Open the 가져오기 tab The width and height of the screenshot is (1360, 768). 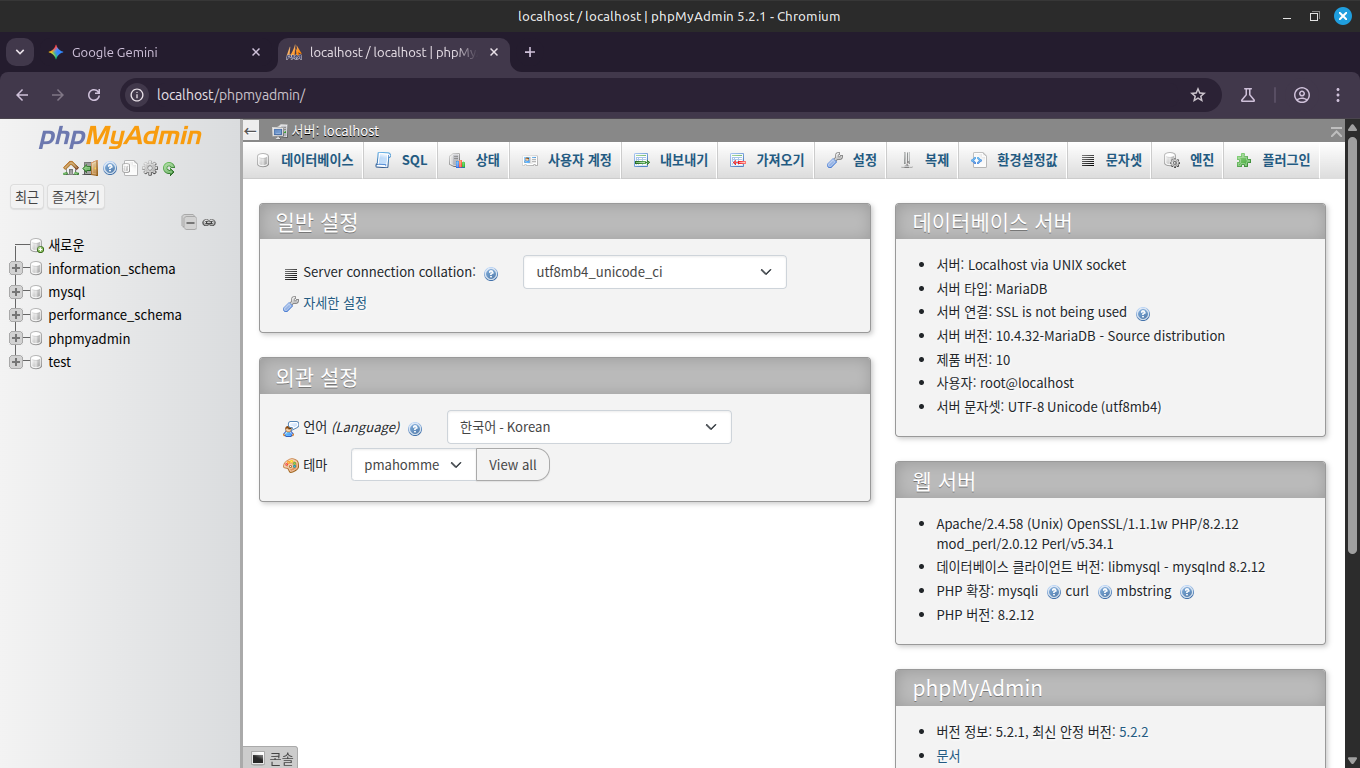[767, 160]
